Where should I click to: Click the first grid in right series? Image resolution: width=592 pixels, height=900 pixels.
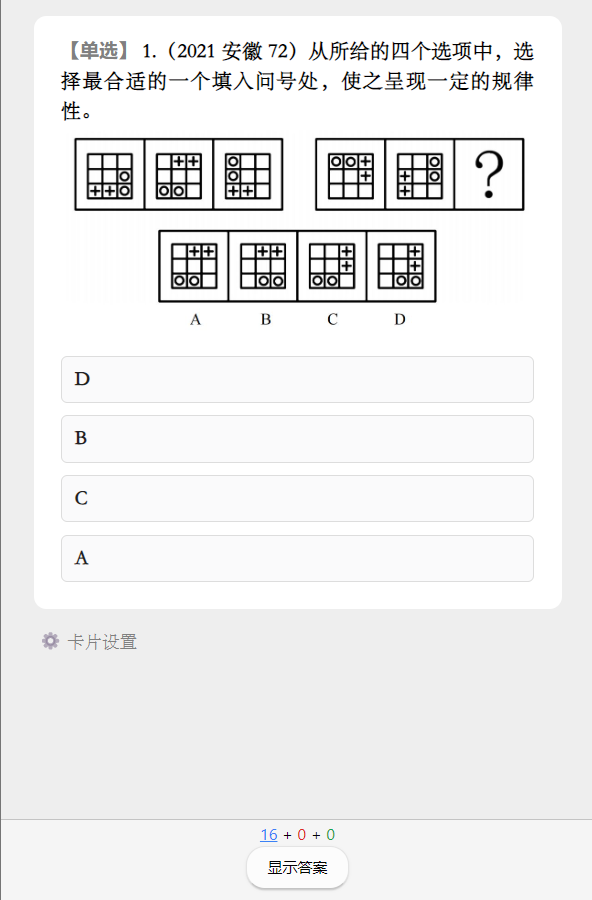[351, 174]
